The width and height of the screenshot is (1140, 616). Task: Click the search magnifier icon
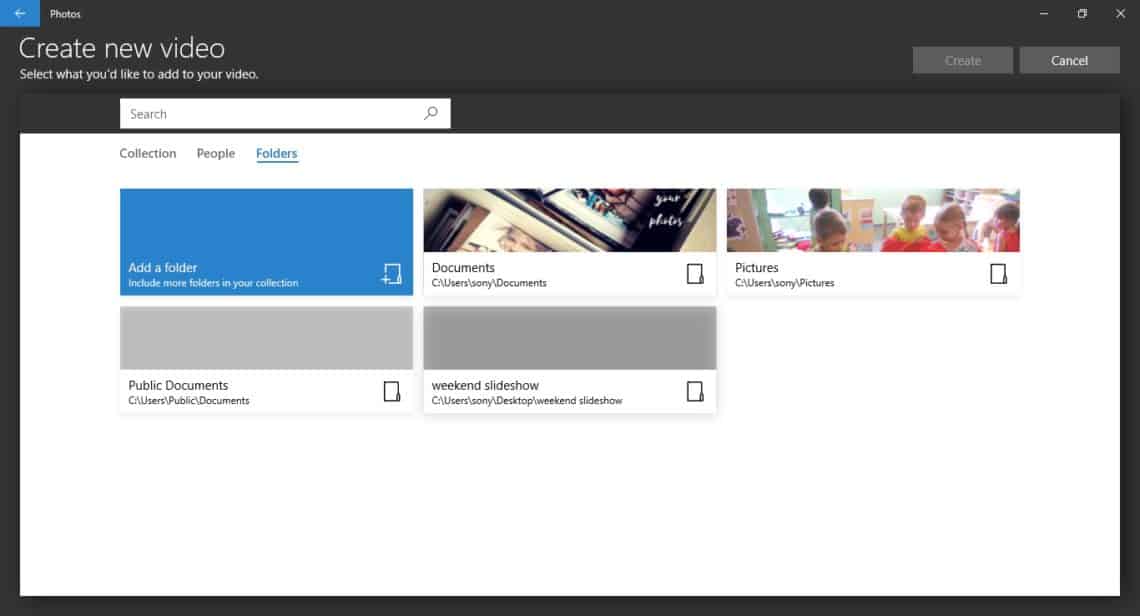[x=430, y=113]
